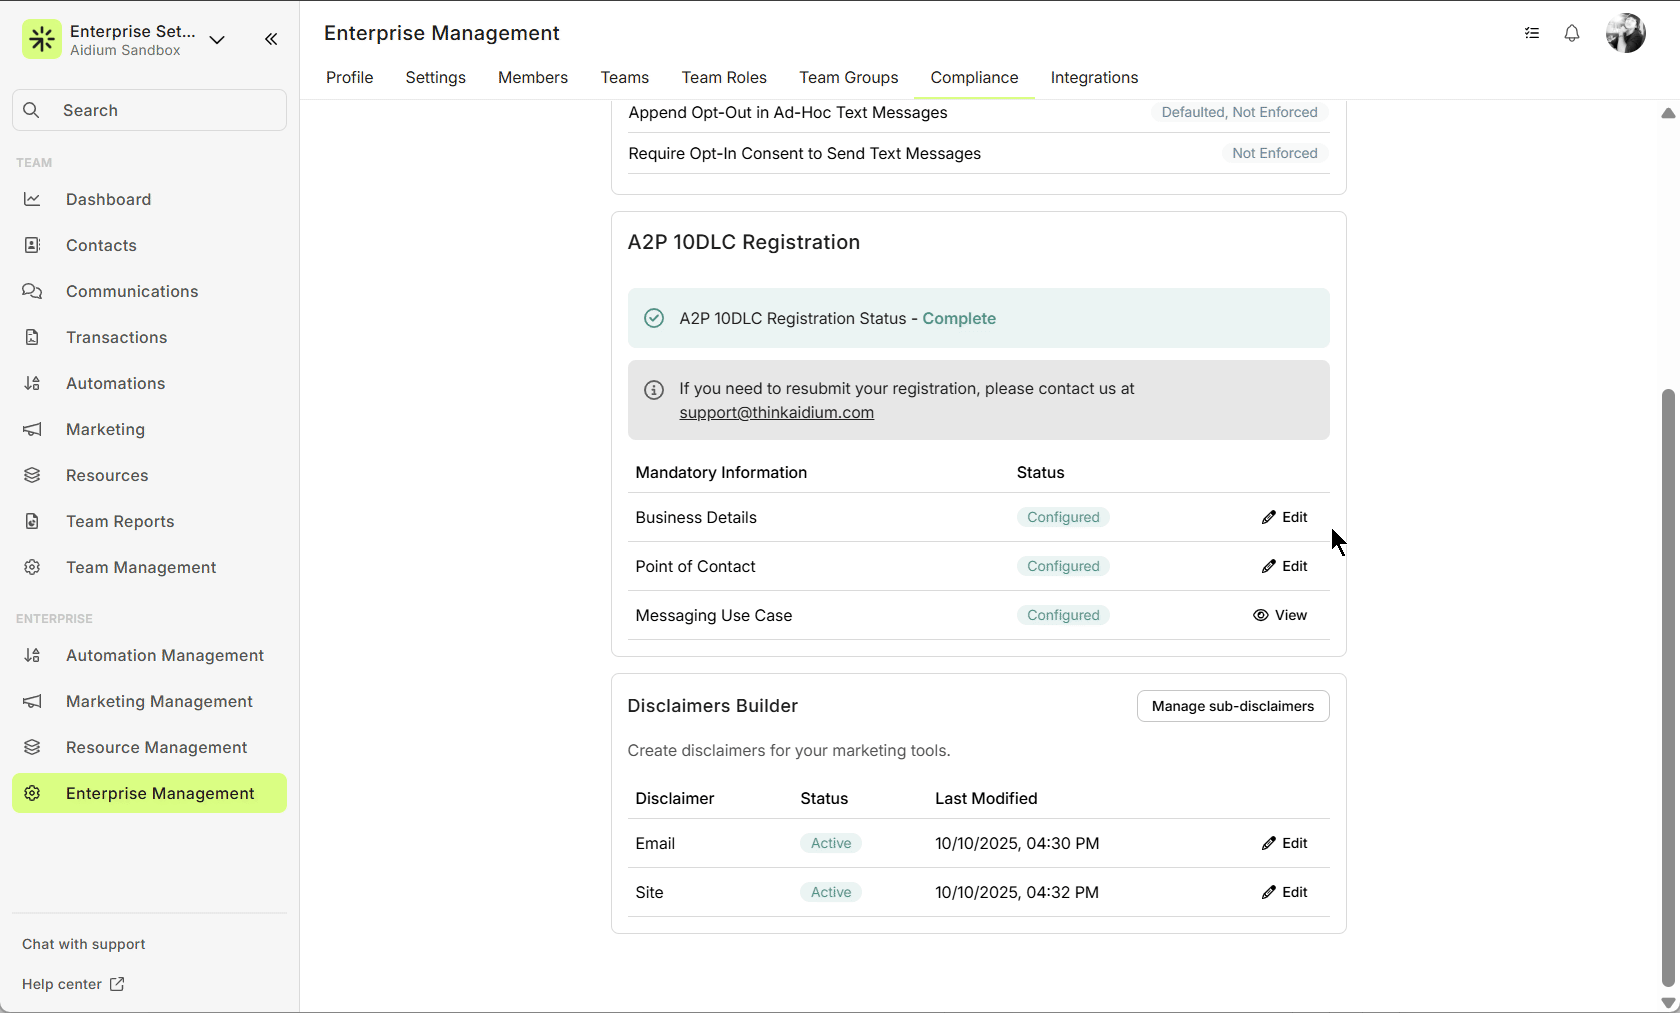Click the scrollbar down arrow
Viewport: 1680px width, 1013px height.
[x=1668, y=1003]
